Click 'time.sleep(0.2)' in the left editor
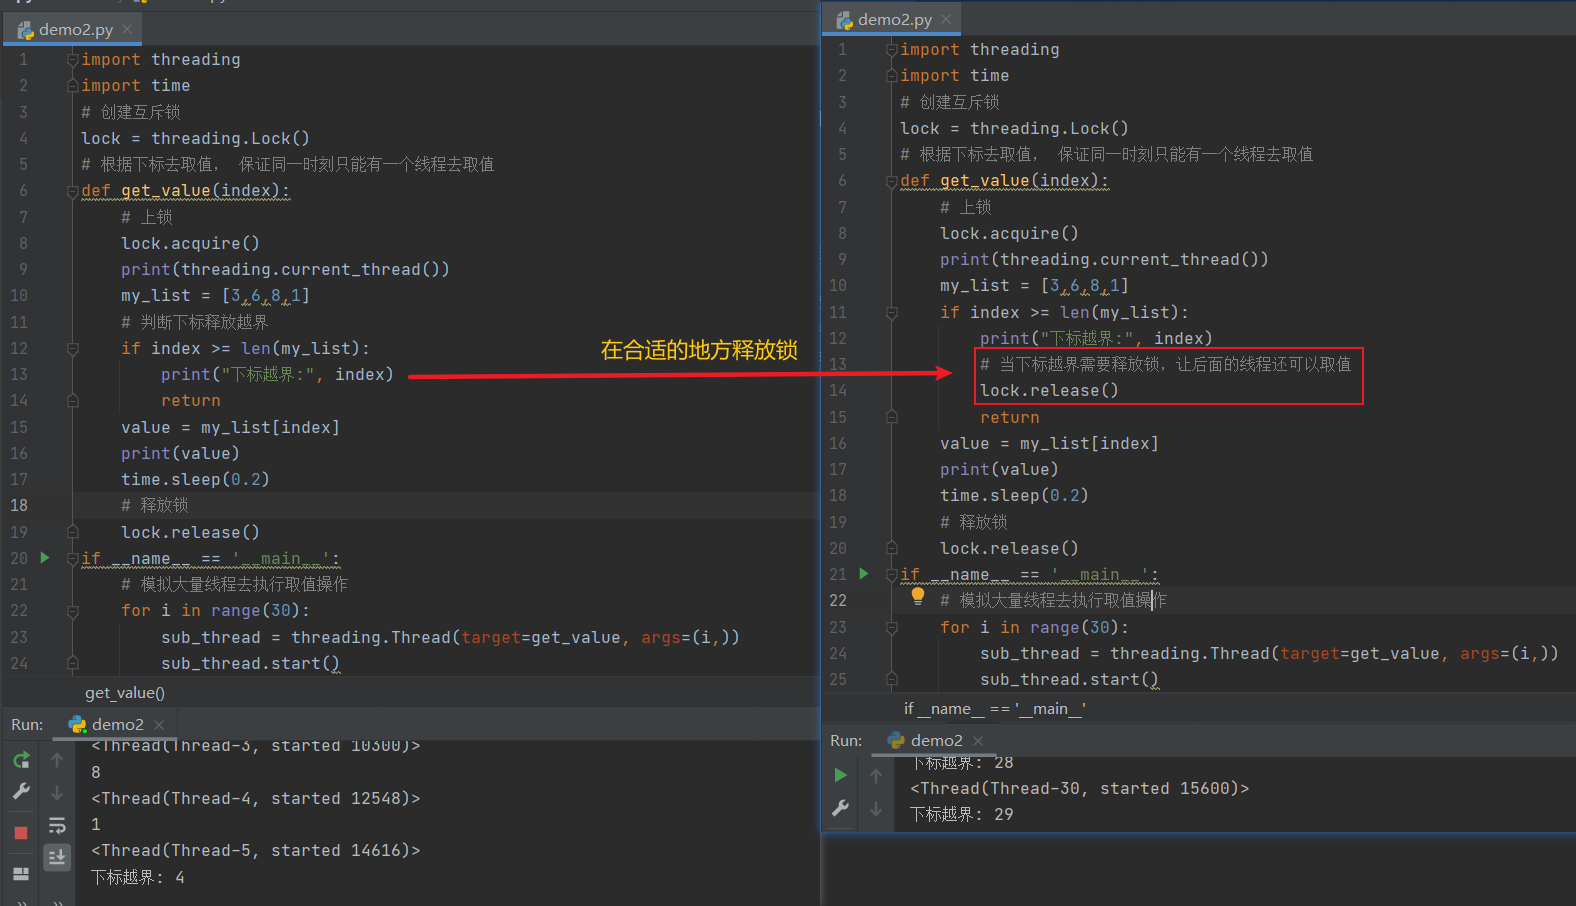Image resolution: width=1576 pixels, height=906 pixels. [195, 479]
